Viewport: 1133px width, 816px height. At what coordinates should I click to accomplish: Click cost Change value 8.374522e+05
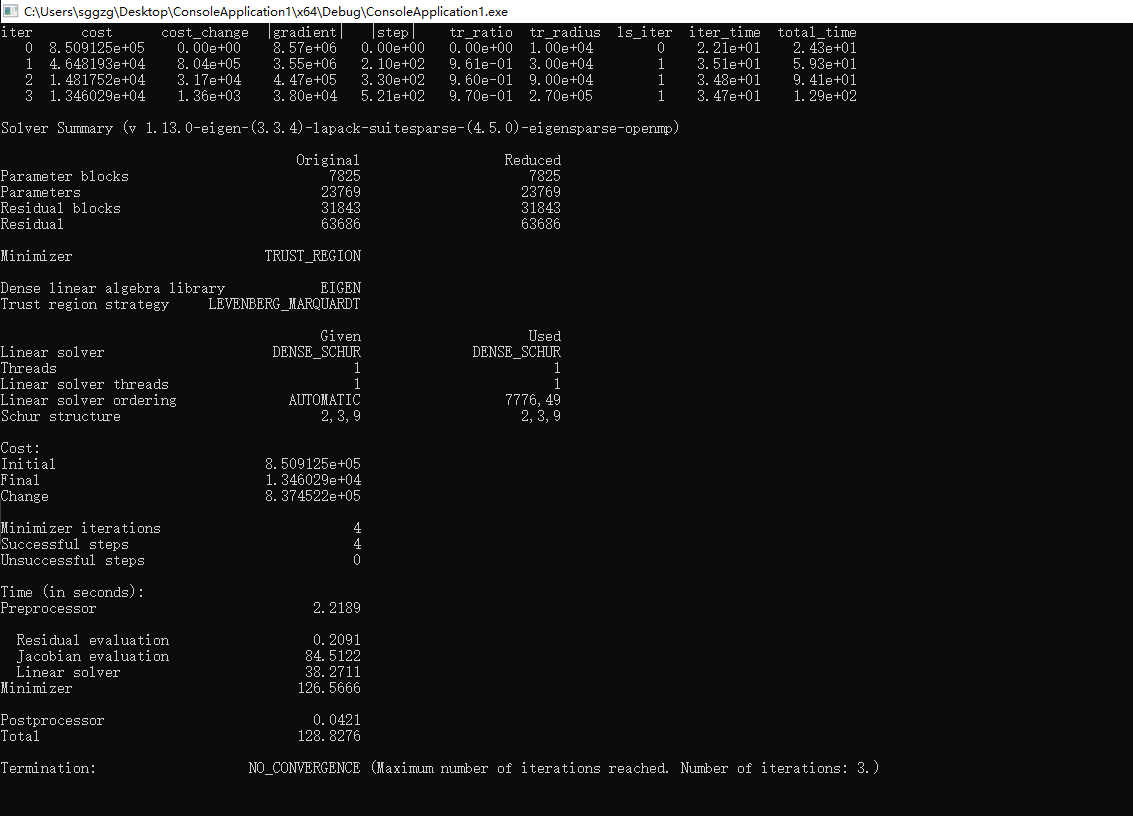pos(312,496)
